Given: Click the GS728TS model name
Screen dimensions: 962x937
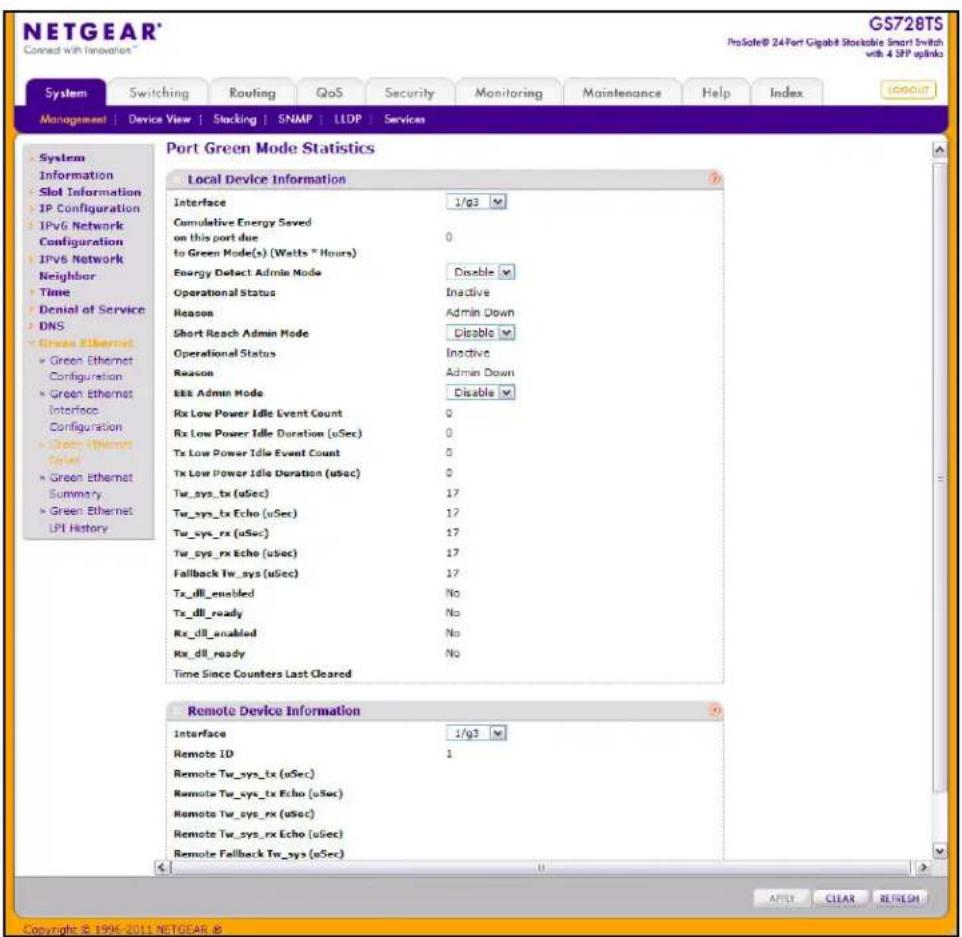Looking at the screenshot, I should coord(906,24).
